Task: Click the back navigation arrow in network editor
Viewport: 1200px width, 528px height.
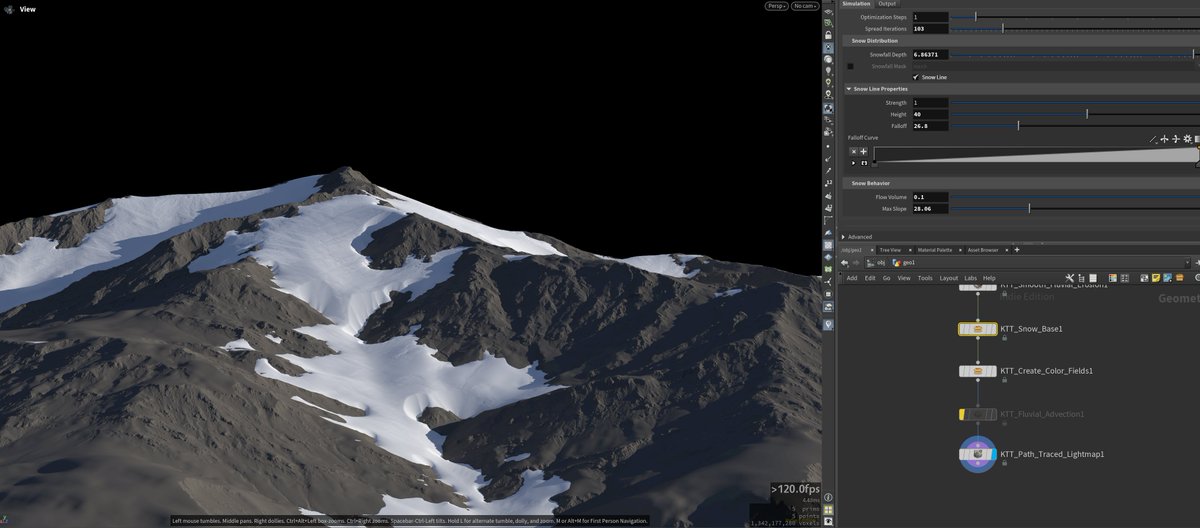Action: click(846, 262)
